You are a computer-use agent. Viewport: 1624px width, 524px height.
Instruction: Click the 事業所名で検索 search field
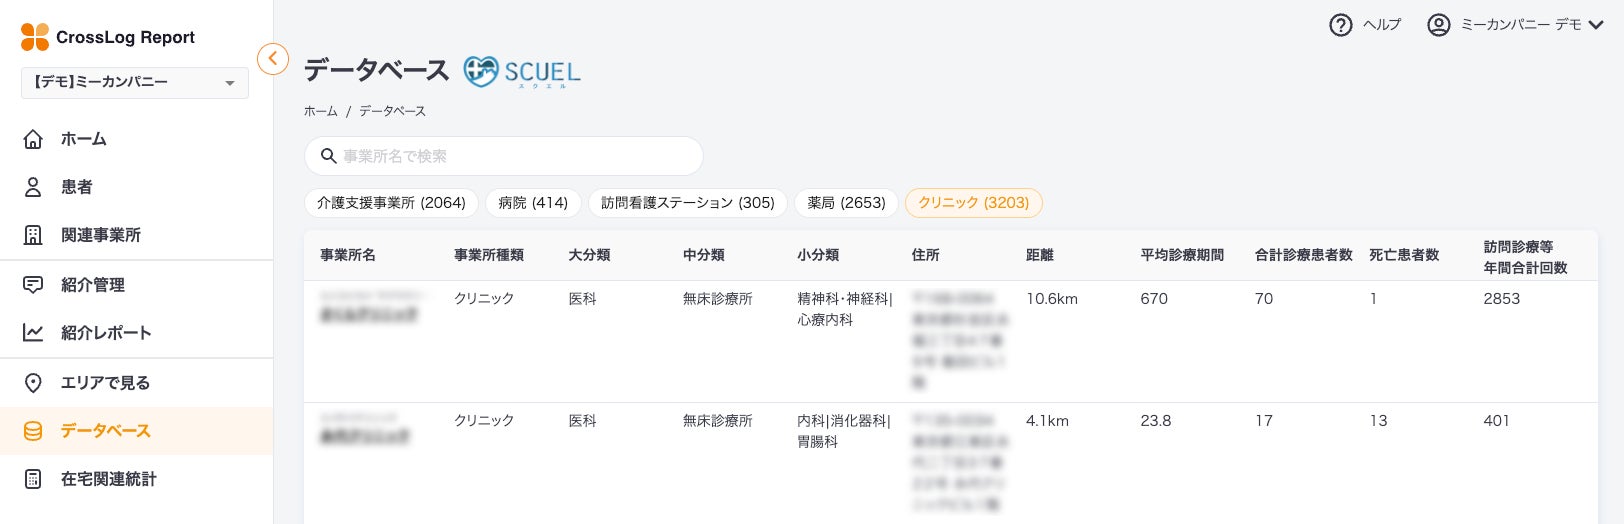click(510, 156)
